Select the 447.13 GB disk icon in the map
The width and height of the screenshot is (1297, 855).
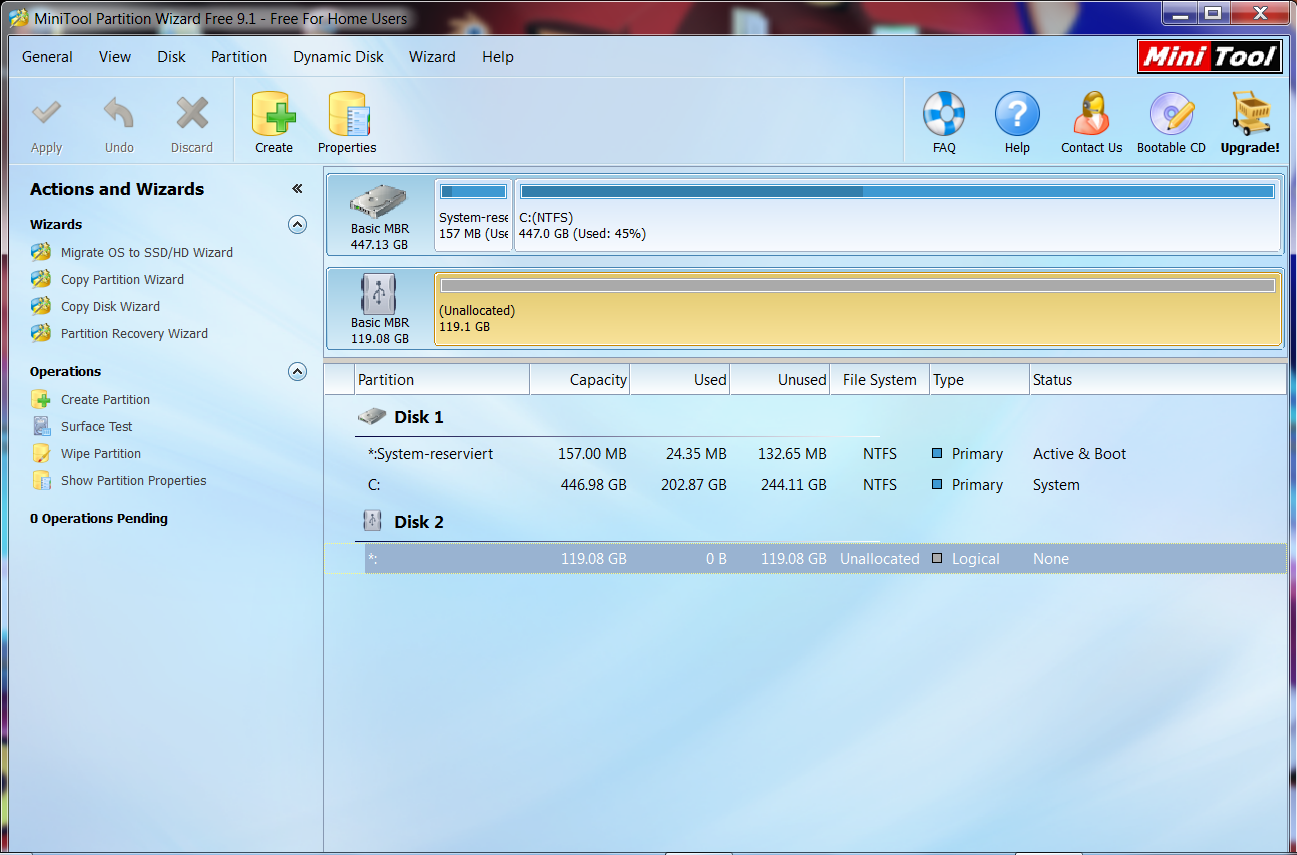coord(379,203)
